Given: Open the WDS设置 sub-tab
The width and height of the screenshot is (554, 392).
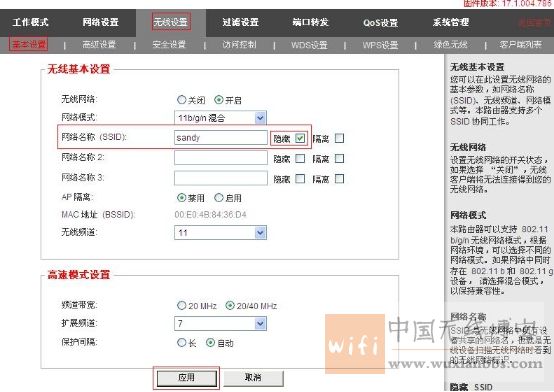Looking at the screenshot, I should tap(309, 45).
